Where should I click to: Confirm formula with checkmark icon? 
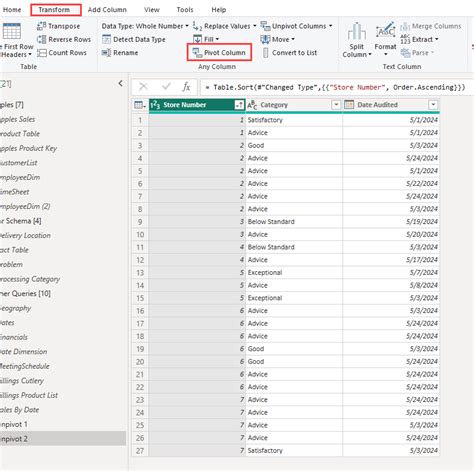pyautogui.click(x=166, y=87)
